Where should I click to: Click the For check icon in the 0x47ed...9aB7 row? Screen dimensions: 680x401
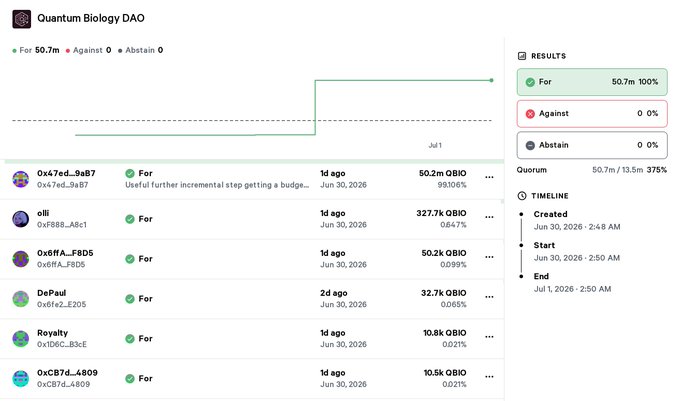[130, 173]
